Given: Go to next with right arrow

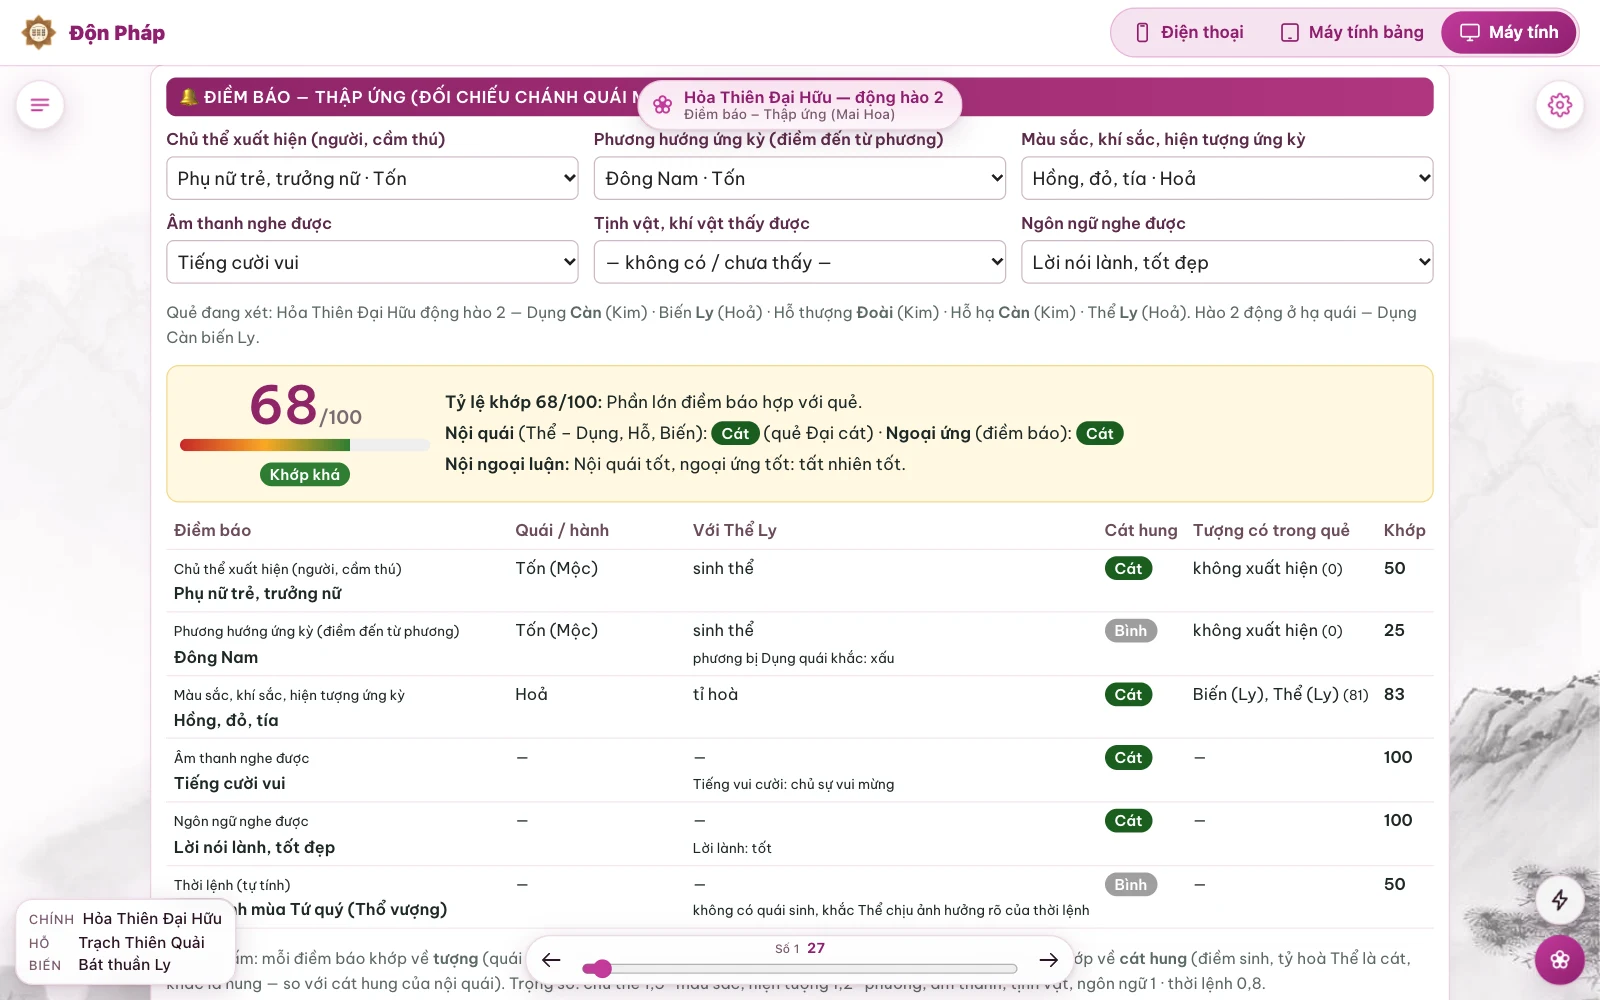Looking at the screenshot, I should coord(1048,960).
